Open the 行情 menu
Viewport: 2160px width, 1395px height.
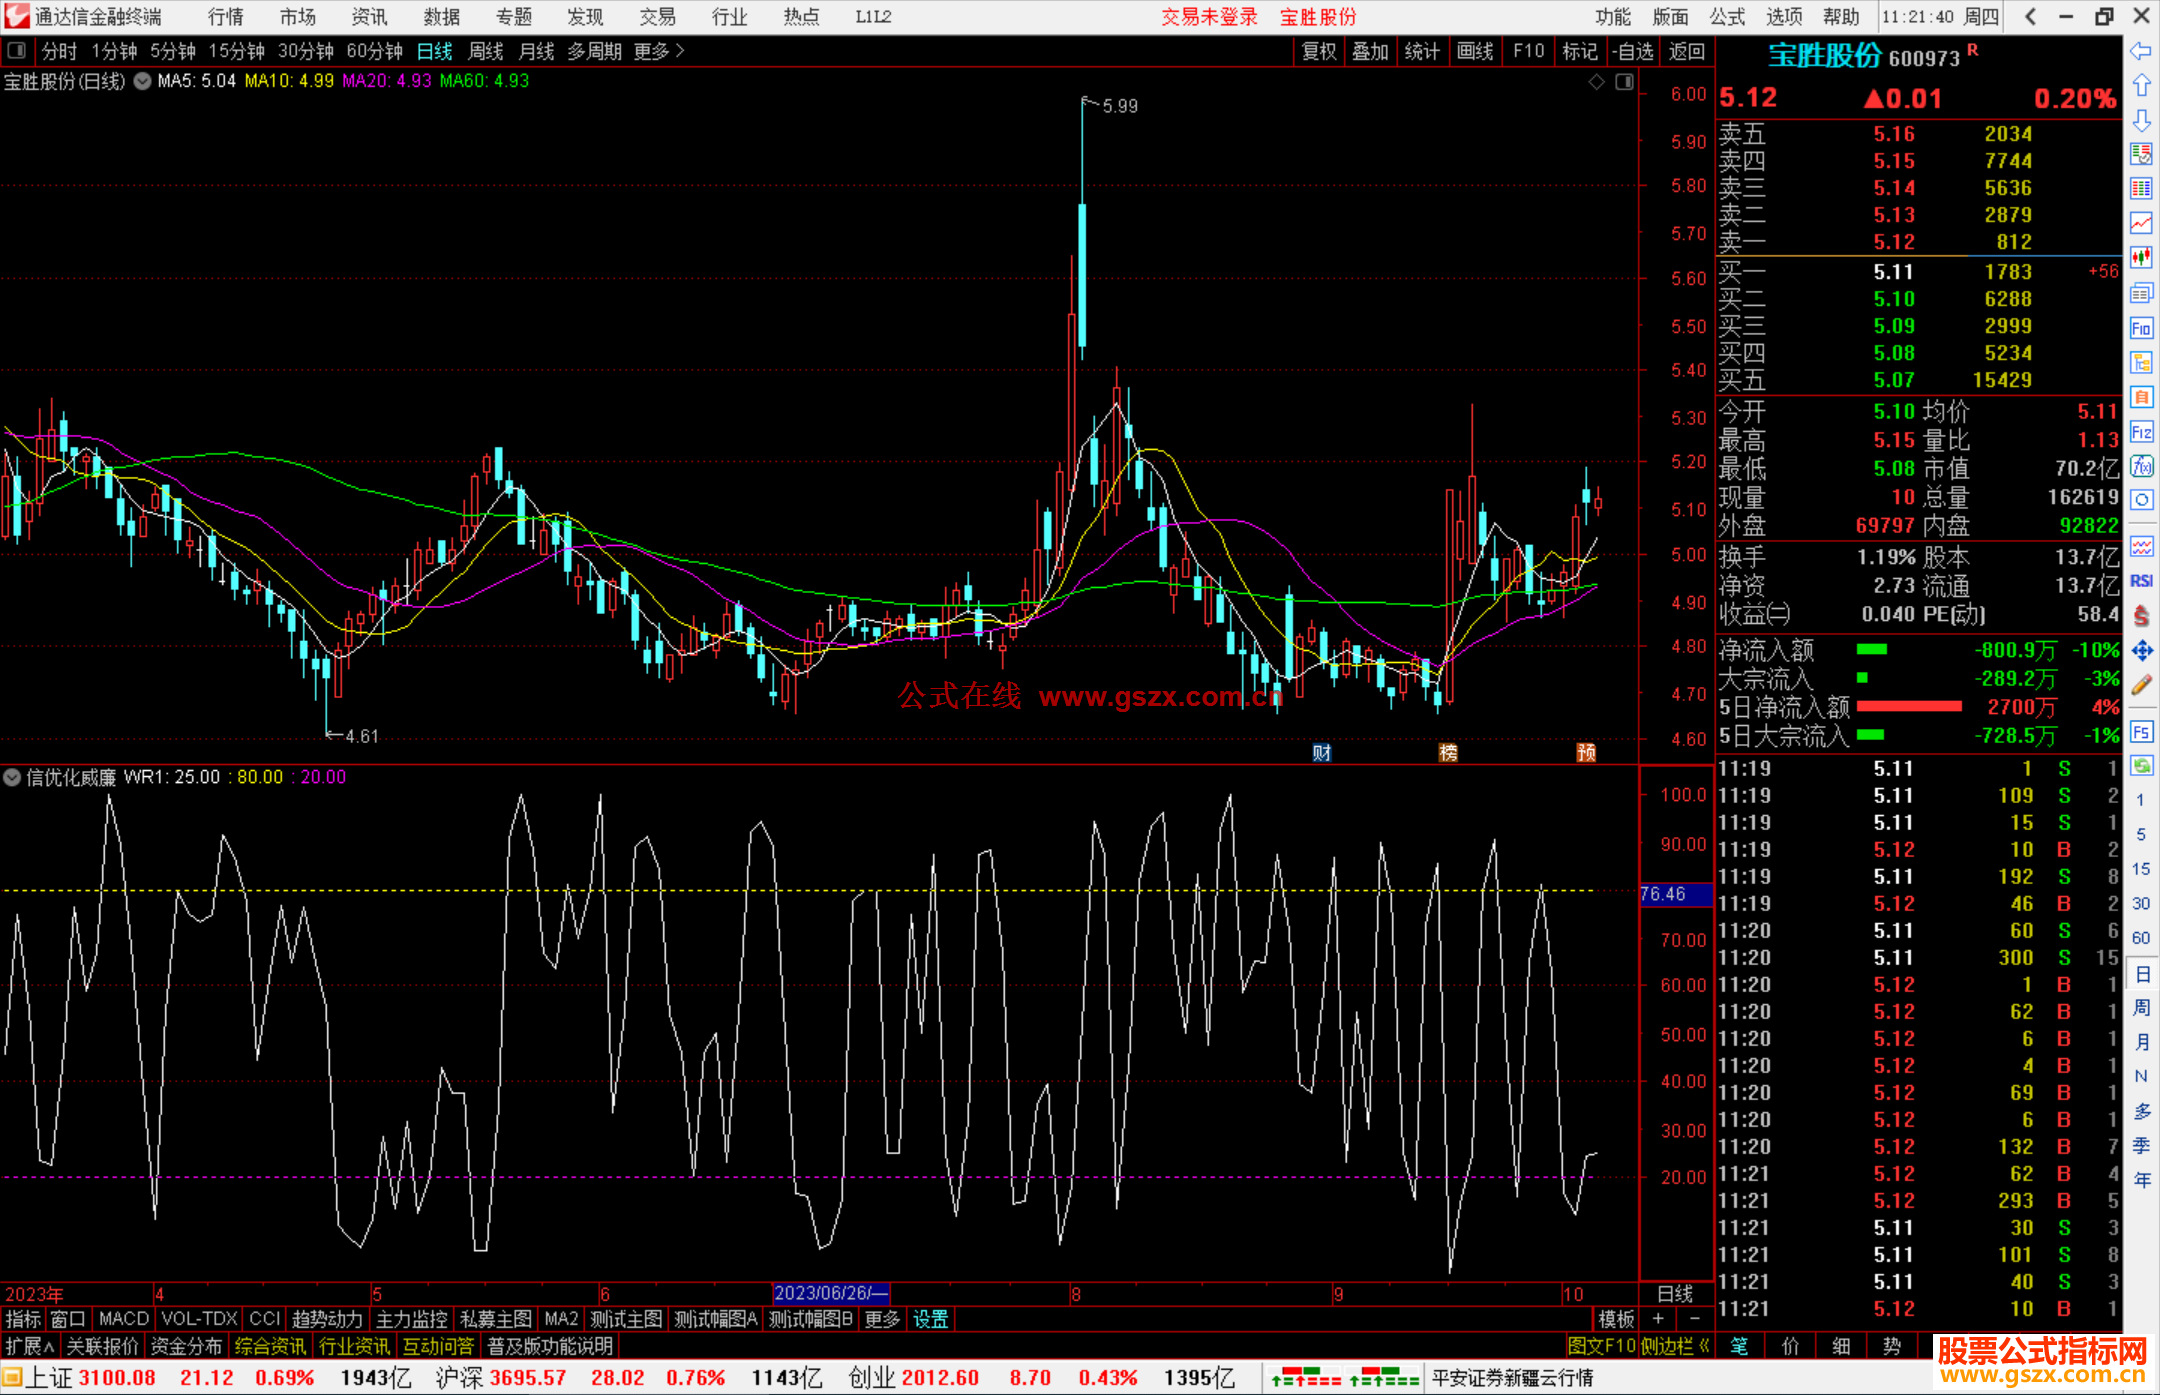(x=225, y=17)
